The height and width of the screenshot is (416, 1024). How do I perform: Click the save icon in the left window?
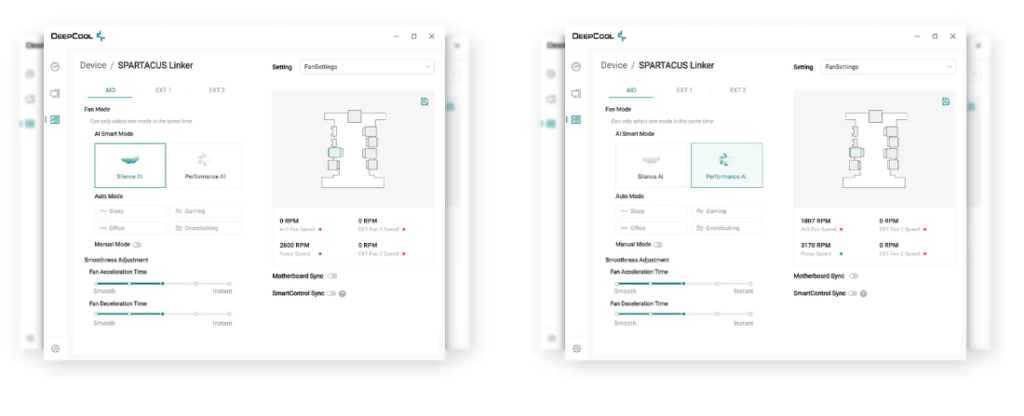click(425, 101)
